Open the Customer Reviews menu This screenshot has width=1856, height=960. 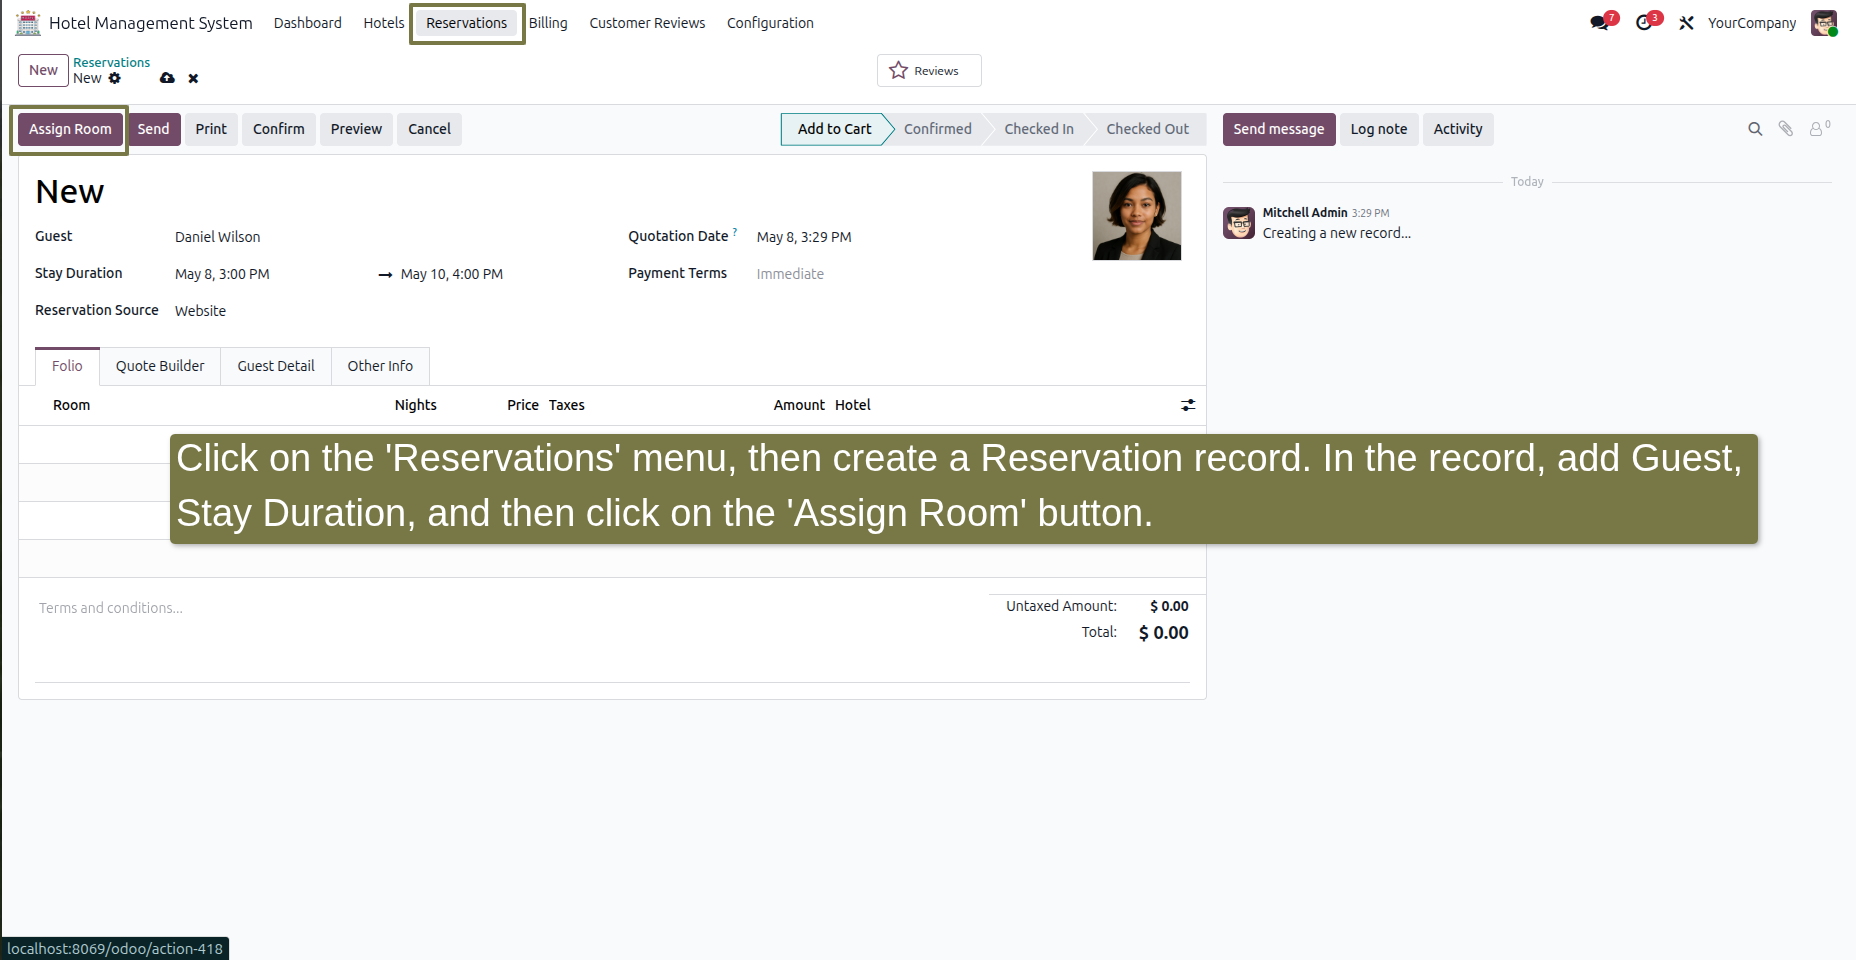(647, 23)
